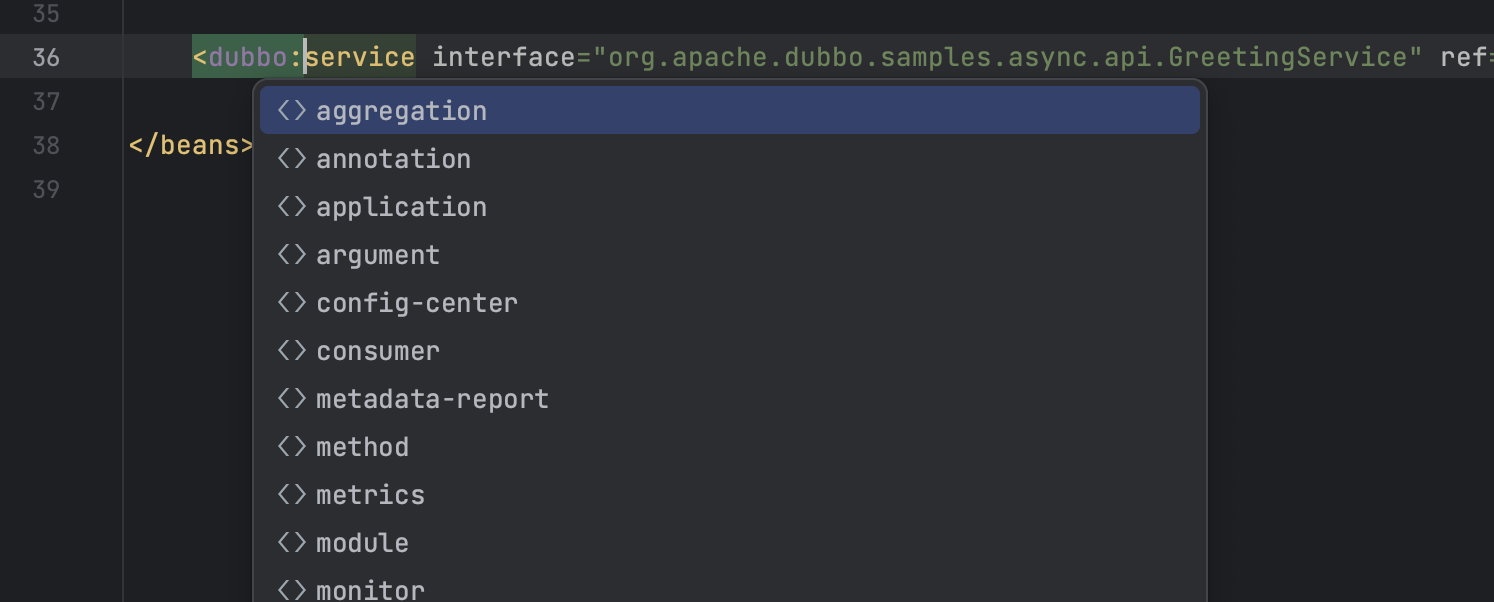1494x602 pixels.
Task: Pick metadata-report from the suggestions
Action: 432,399
